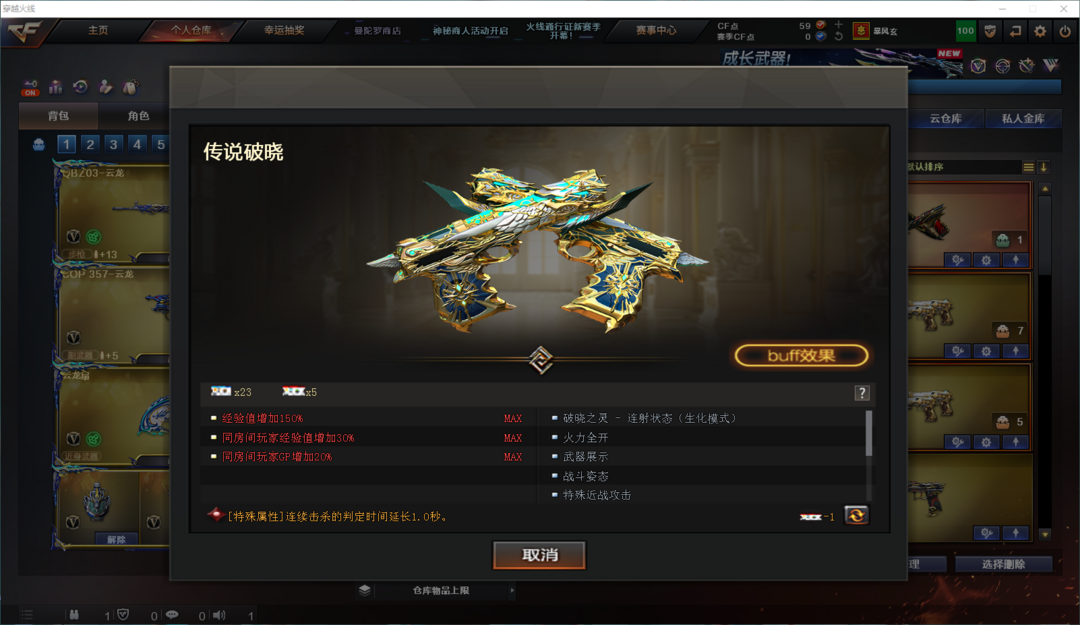
Task: Open the mouse settings icon
Action: pyautogui.click(x=130, y=87)
